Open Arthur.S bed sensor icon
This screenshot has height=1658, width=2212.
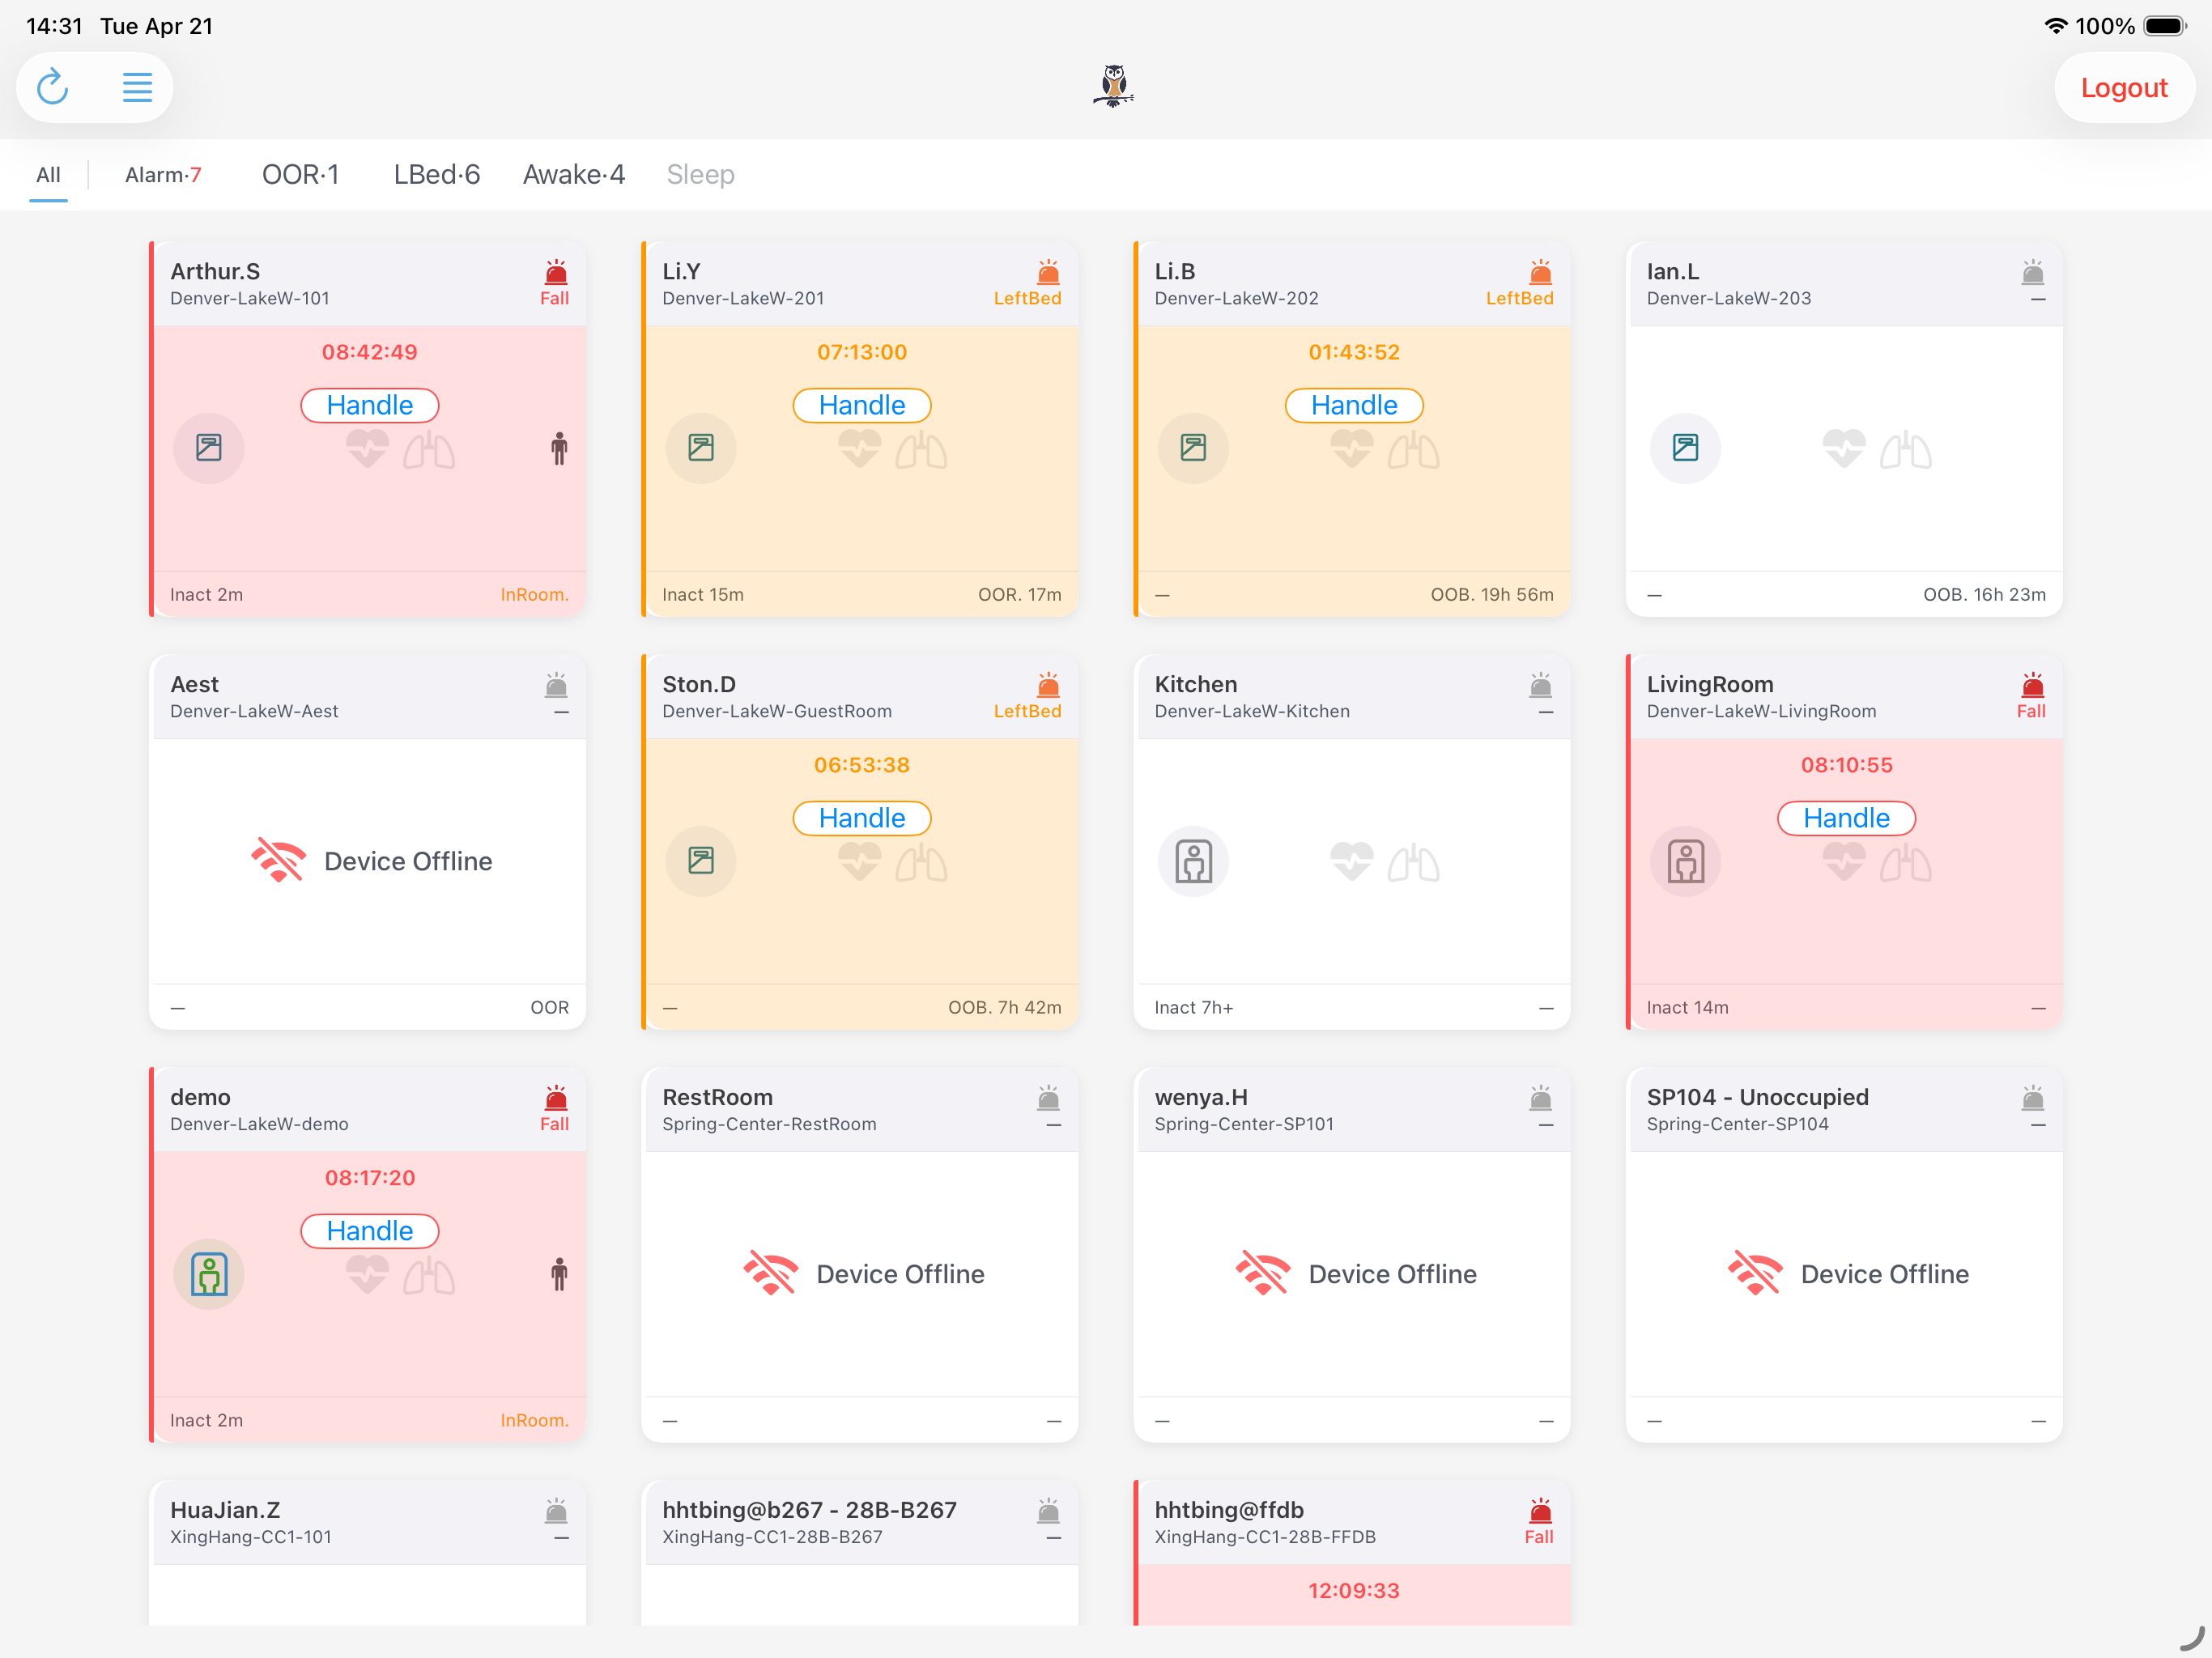click(209, 448)
